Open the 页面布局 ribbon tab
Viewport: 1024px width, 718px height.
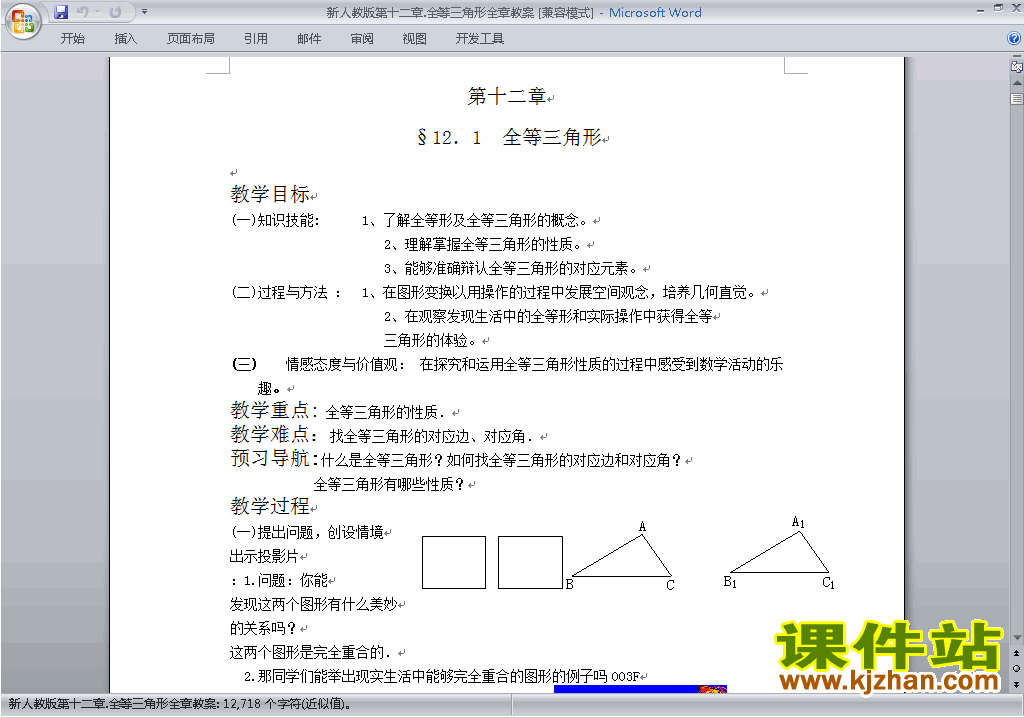[x=191, y=39]
